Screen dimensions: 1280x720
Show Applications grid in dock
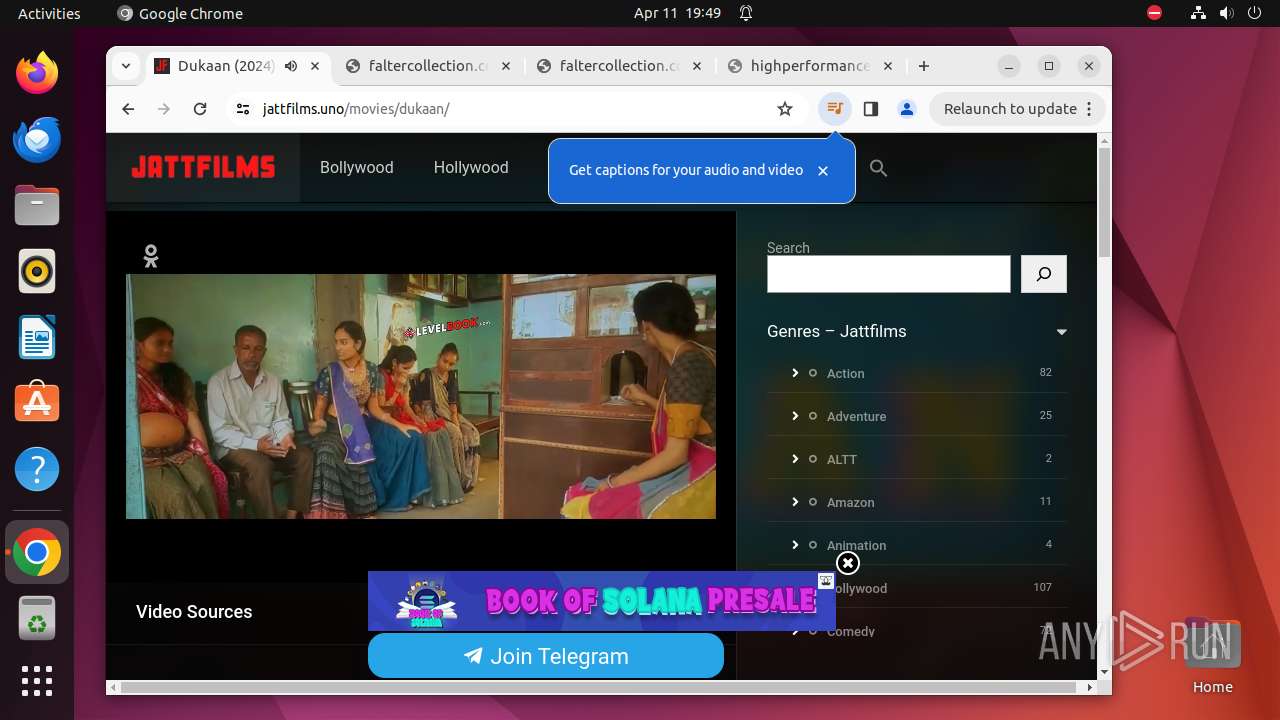coord(37,681)
